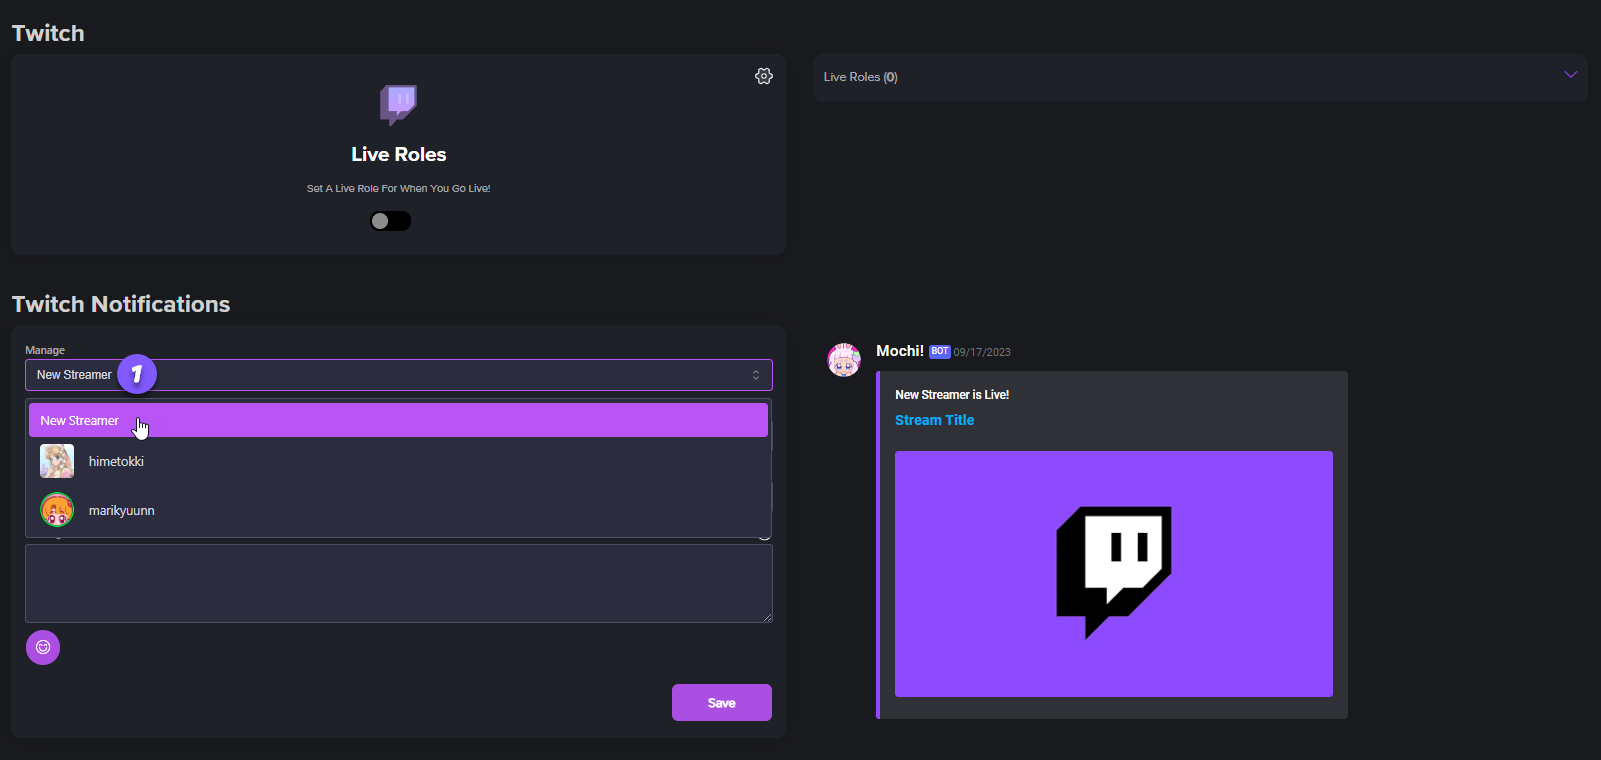The width and height of the screenshot is (1601, 760).
Task: Click the Manage dropdown up-down arrows
Action: tap(756, 375)
